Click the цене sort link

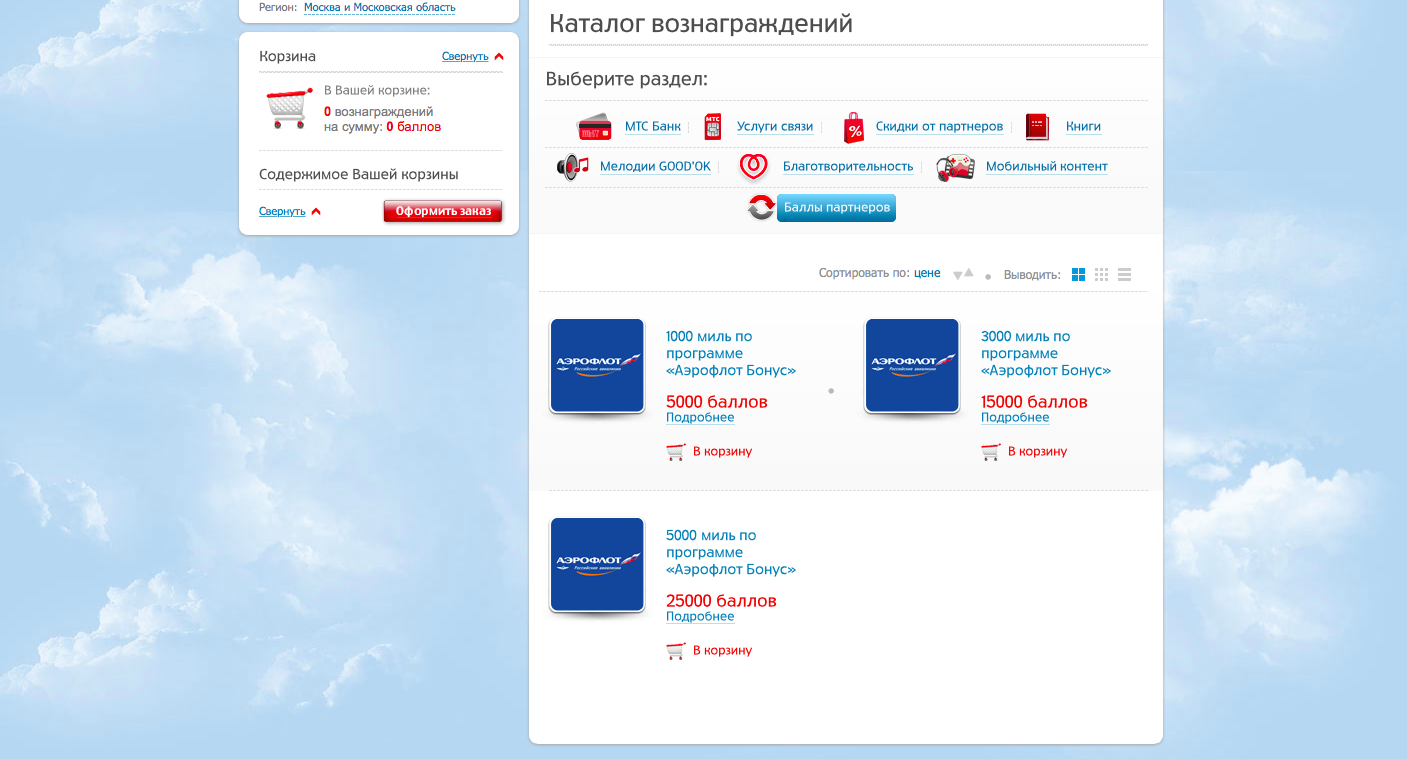click(x=927, y=273)
